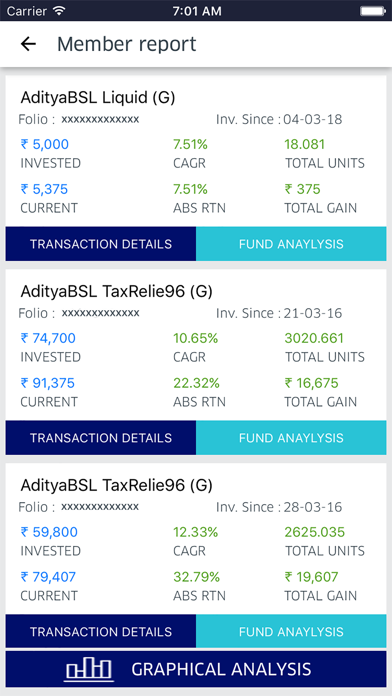Tap the Member report header title
This screenshot has height=696, width=392.
click(127, 44)
